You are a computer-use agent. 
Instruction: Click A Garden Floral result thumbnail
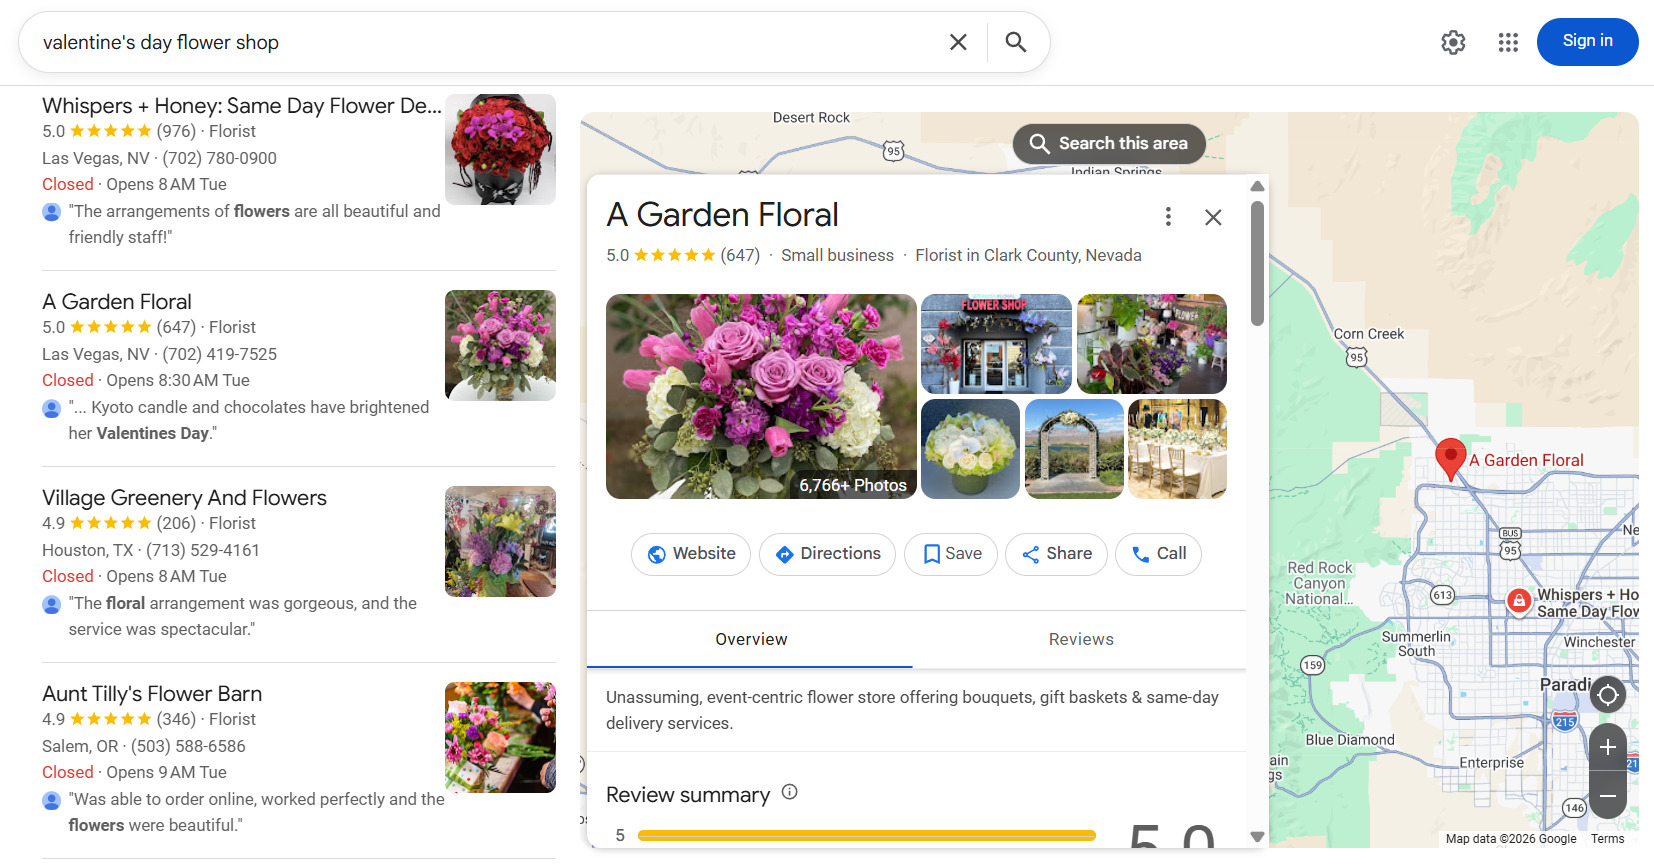click(x=500, y=345)
